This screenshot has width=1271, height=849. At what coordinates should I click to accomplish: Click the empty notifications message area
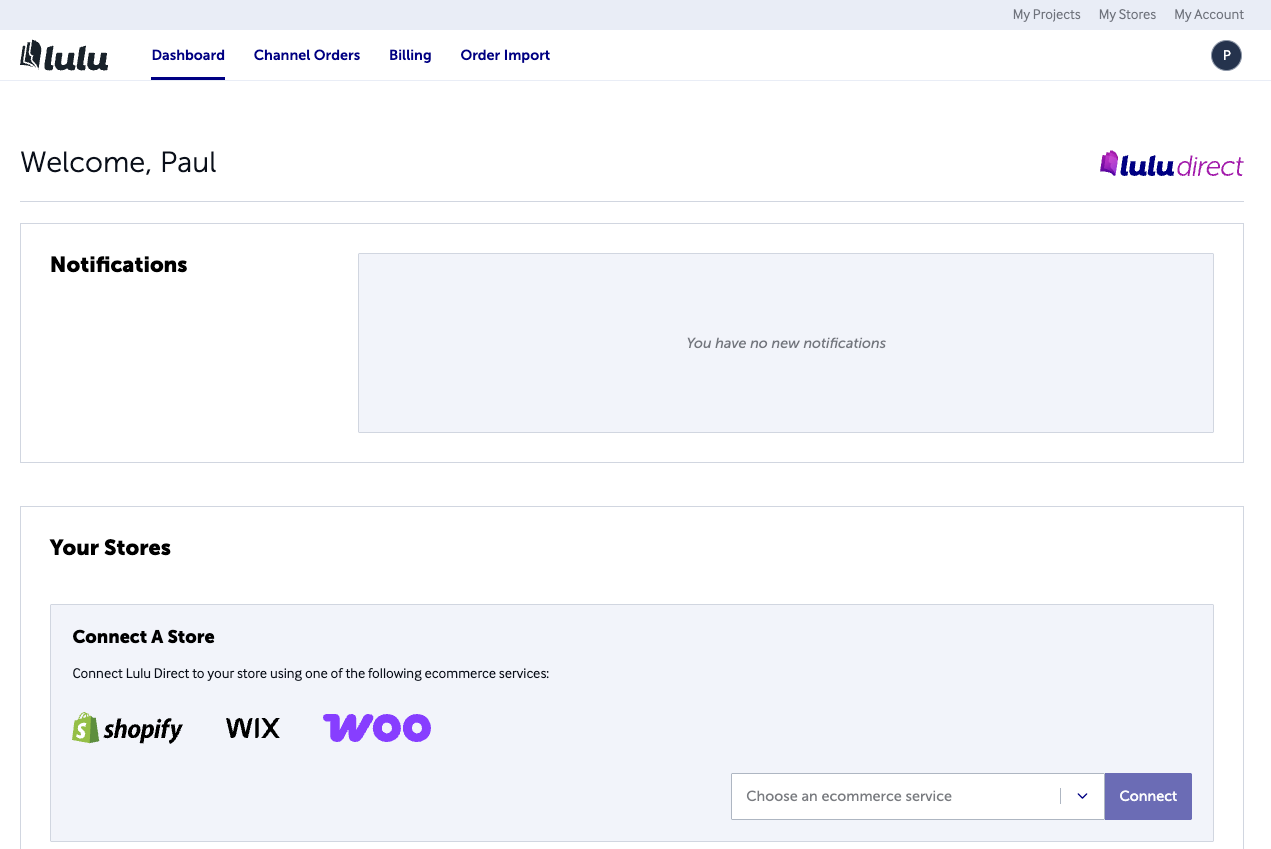(785, 343)
